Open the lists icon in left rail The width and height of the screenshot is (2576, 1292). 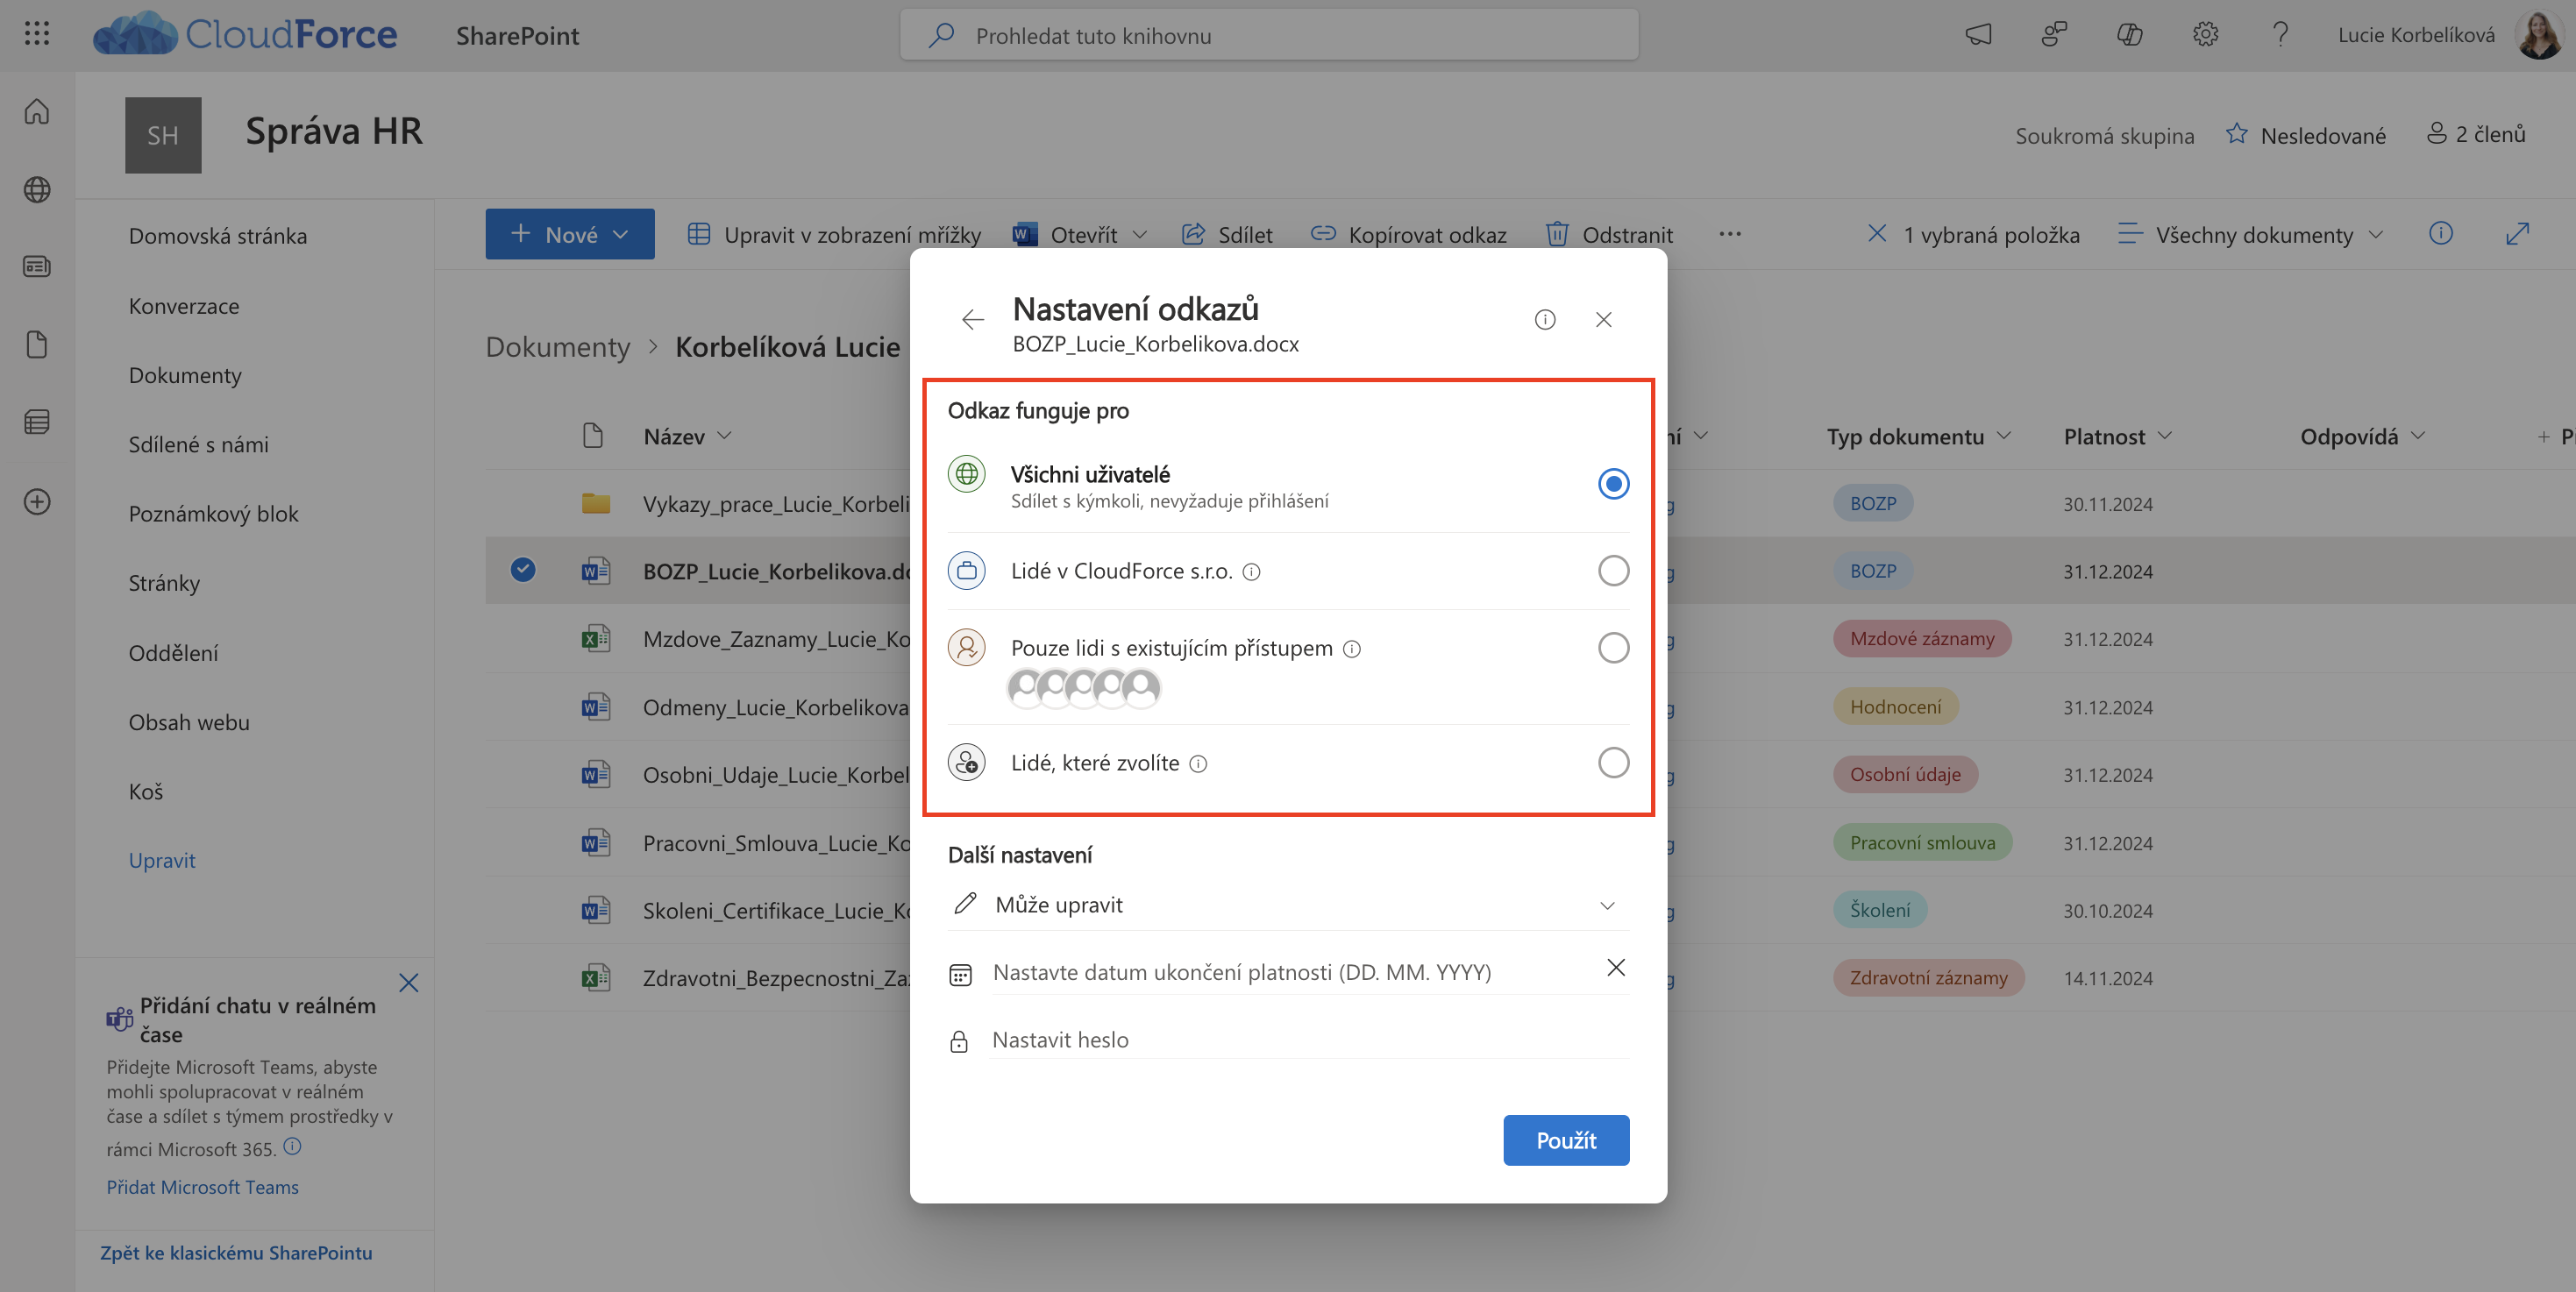coord(37,423)
